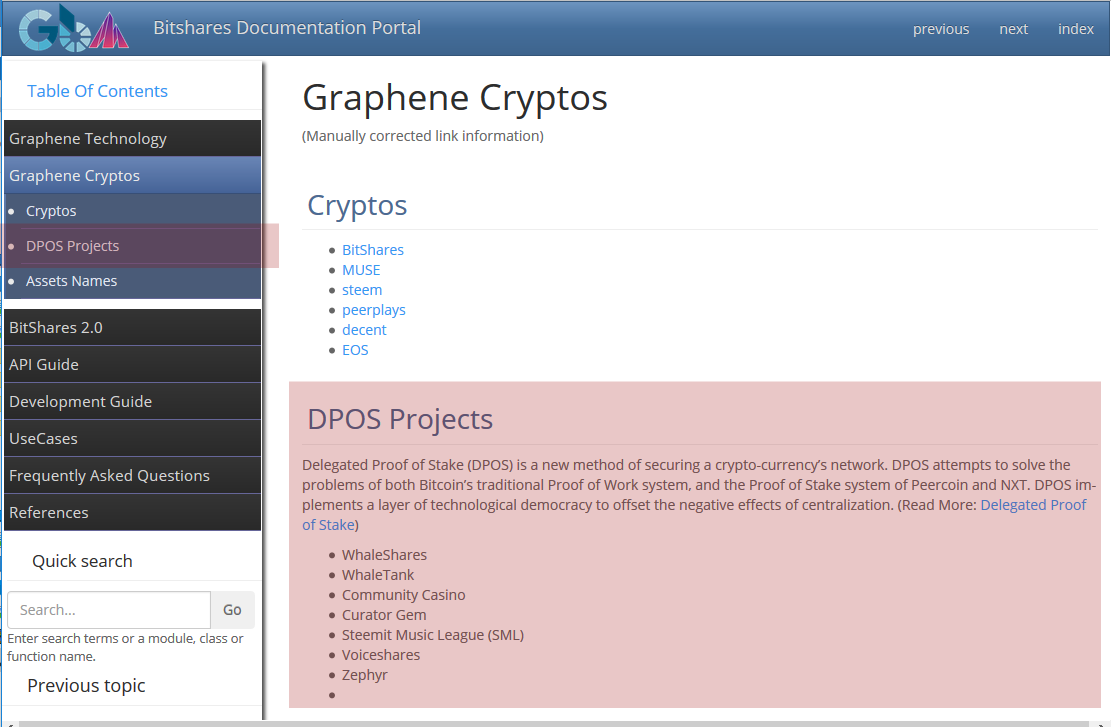The width and height of the screenshot is (1111, 727).
Task: Follow the Delegated Proof of Stake link
Action: pyautogui.click(x=1032, y=505)
